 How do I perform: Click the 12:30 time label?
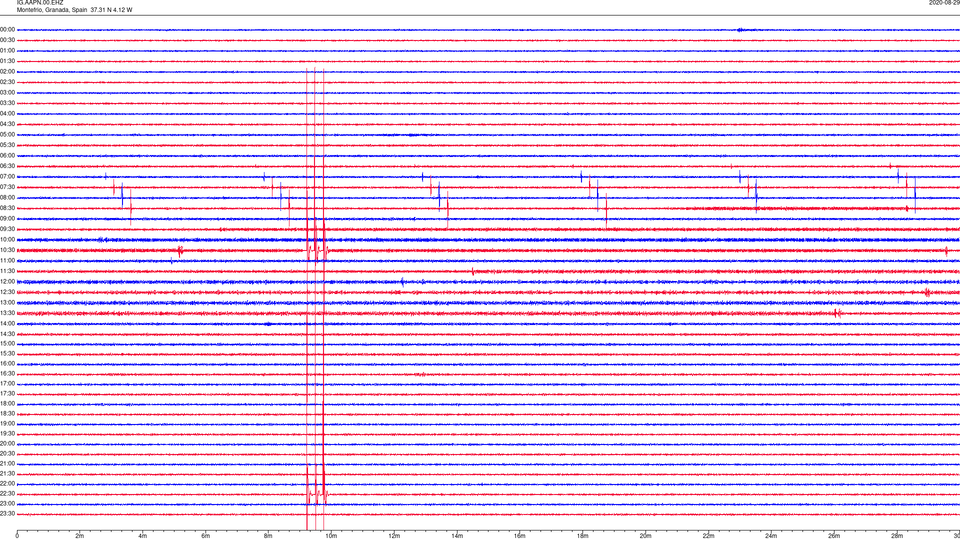pos(7,292)
